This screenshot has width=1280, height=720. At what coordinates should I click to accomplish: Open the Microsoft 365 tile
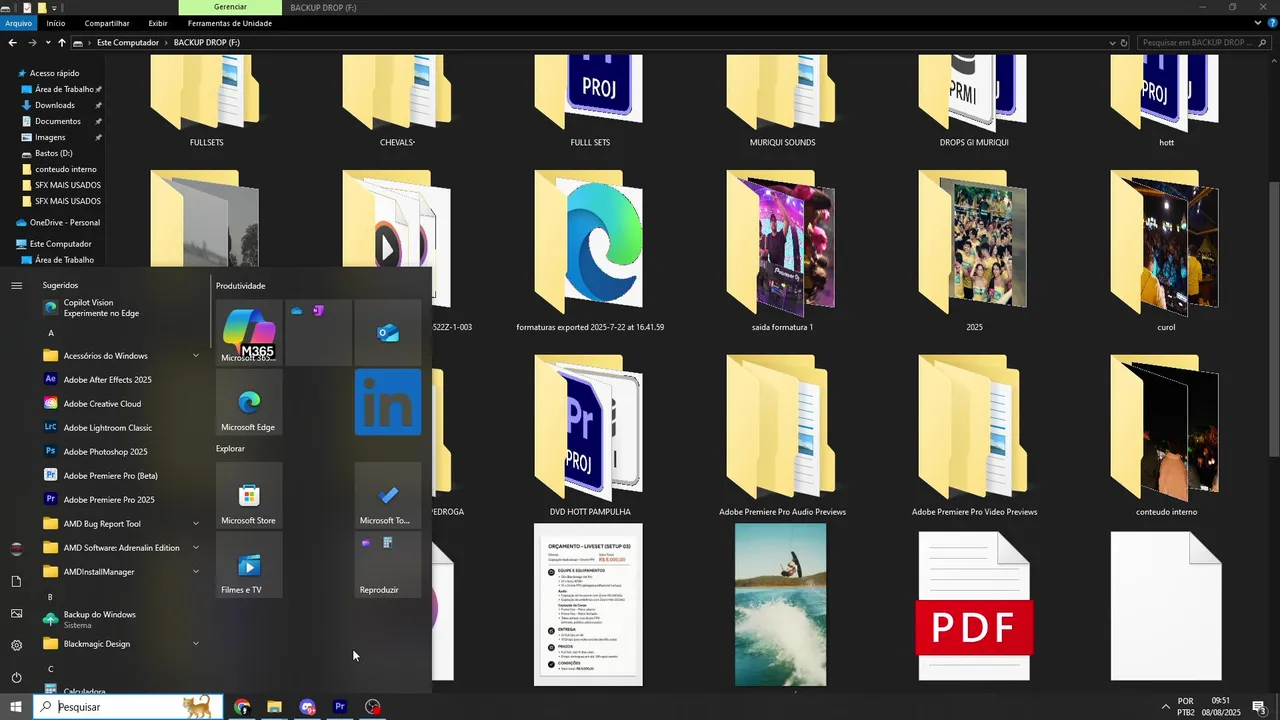click(x=249, y=332)
